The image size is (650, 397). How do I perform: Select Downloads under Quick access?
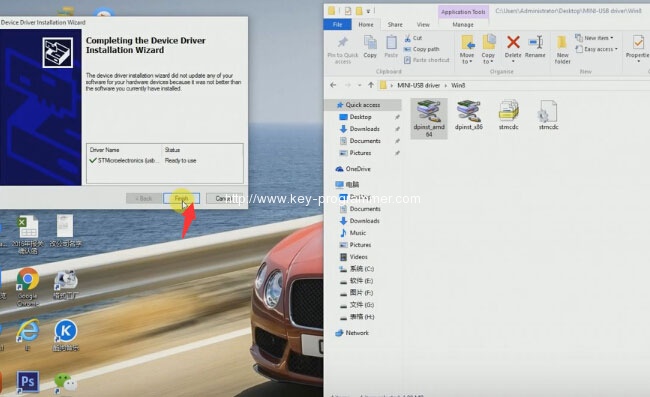364,129
